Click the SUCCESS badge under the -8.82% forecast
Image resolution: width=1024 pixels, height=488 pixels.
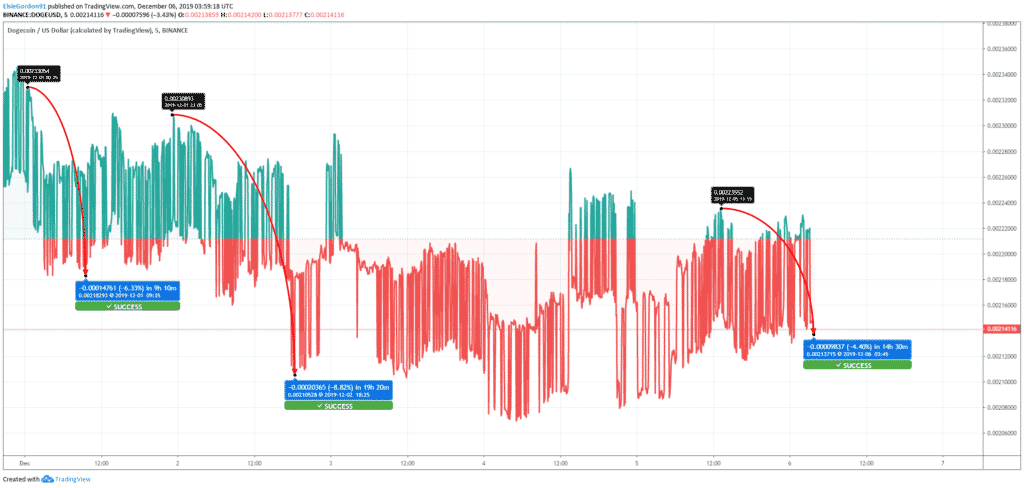tap(339, 405)
